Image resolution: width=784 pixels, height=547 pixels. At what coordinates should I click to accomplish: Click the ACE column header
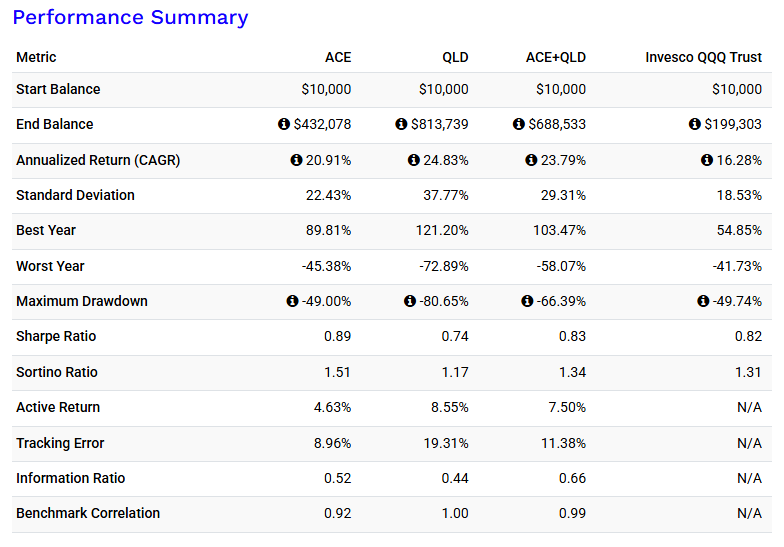point(338,57)
